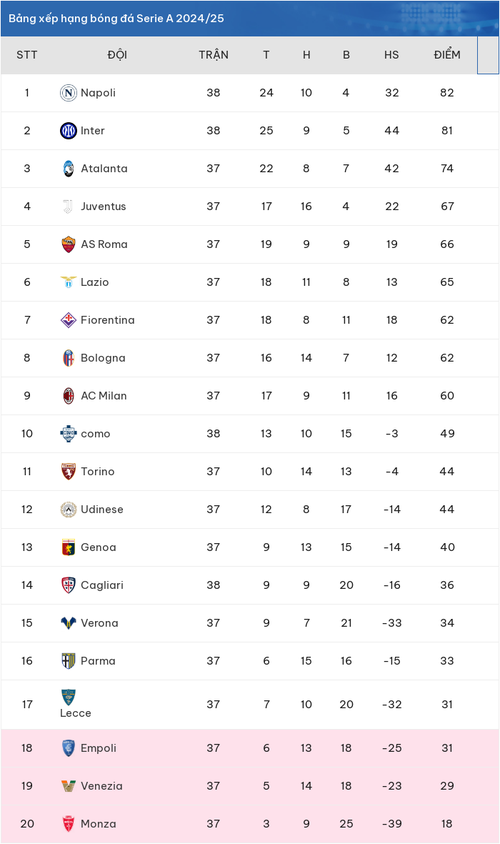500x844 pixels.
Task: Select the Torino bull crest
Action: click(68, 471)
